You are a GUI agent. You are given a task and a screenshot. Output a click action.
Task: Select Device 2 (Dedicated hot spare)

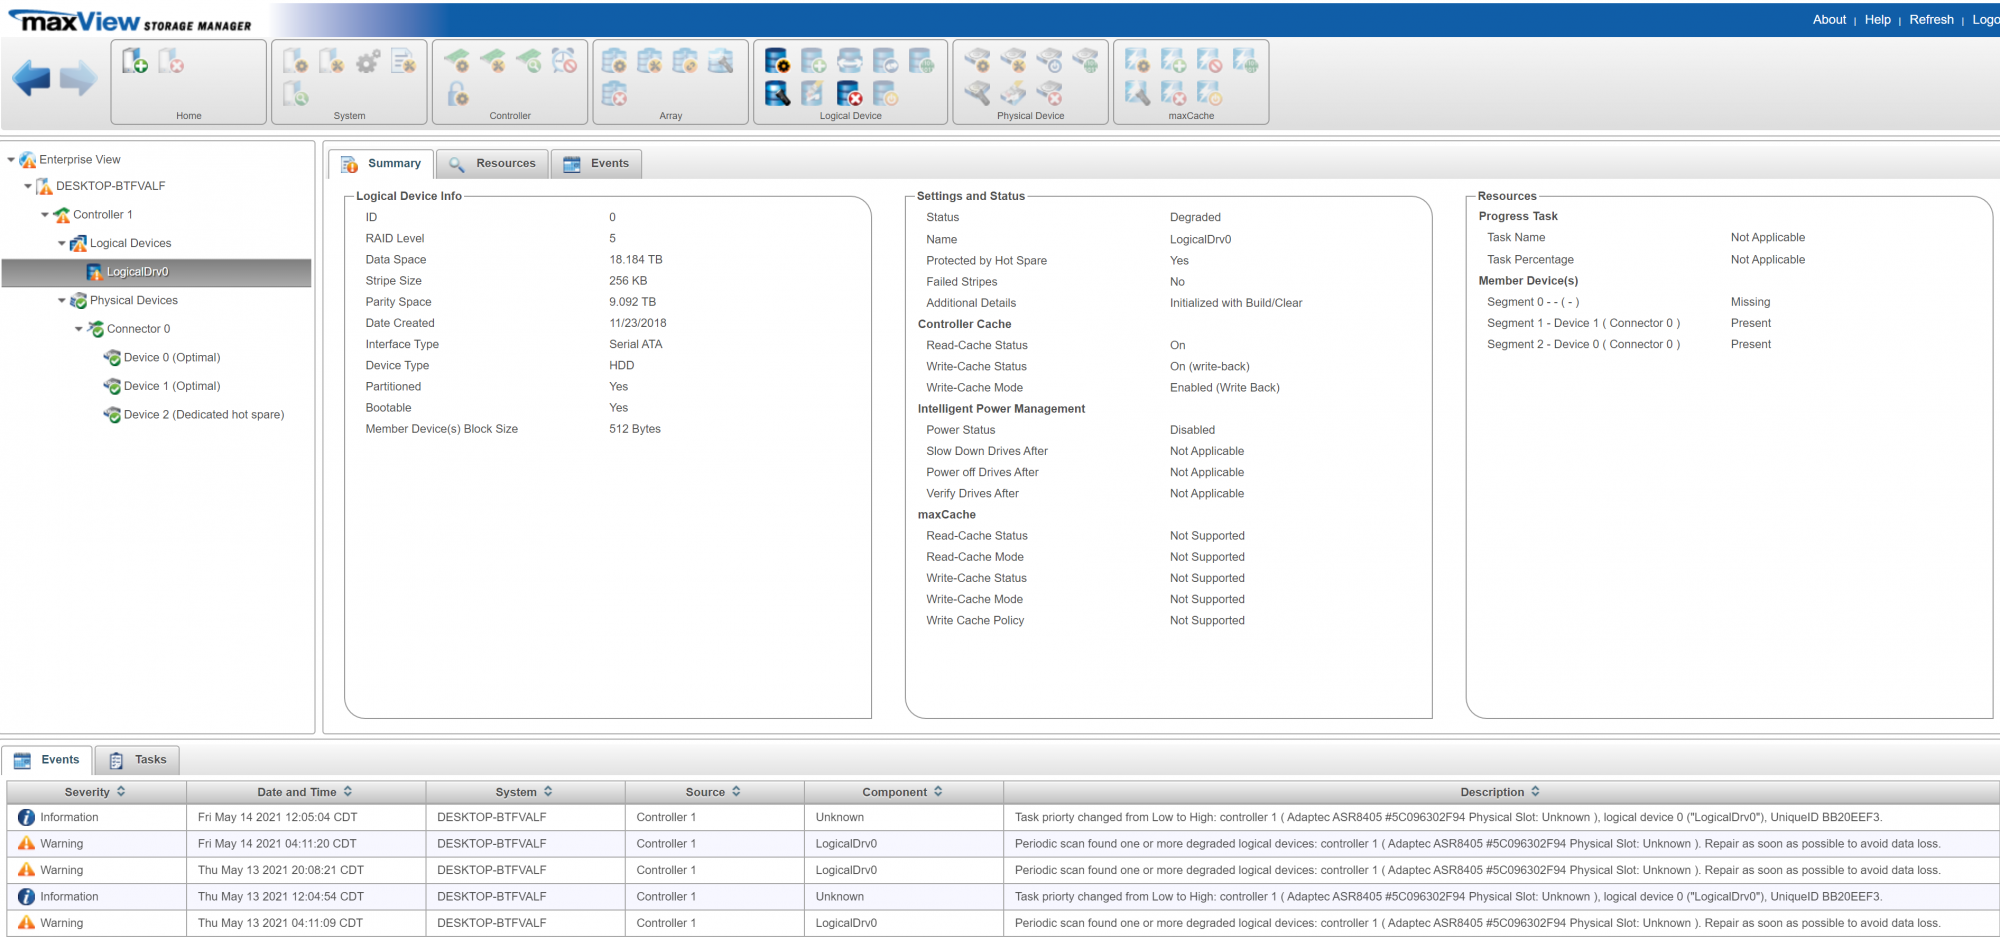(203, 415)
